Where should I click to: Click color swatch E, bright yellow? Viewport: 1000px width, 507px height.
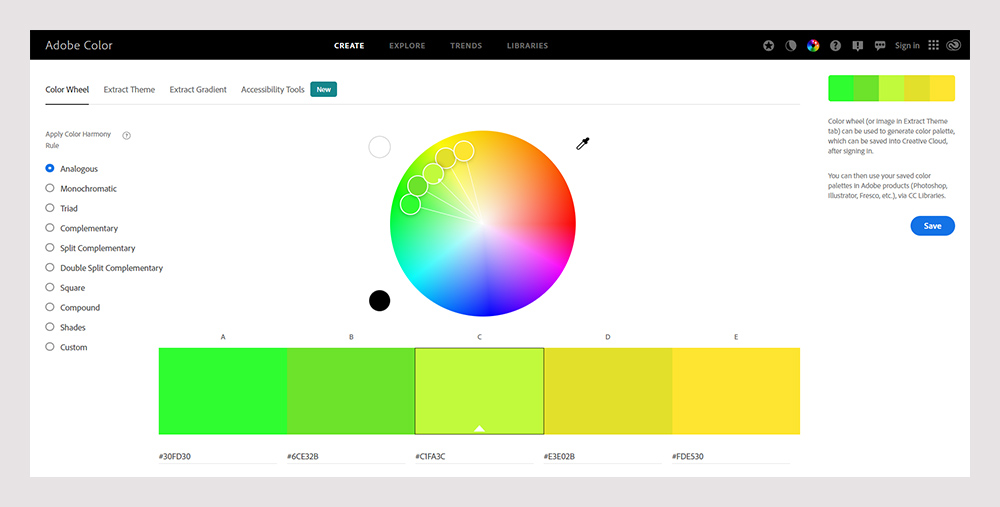[736, 391]
